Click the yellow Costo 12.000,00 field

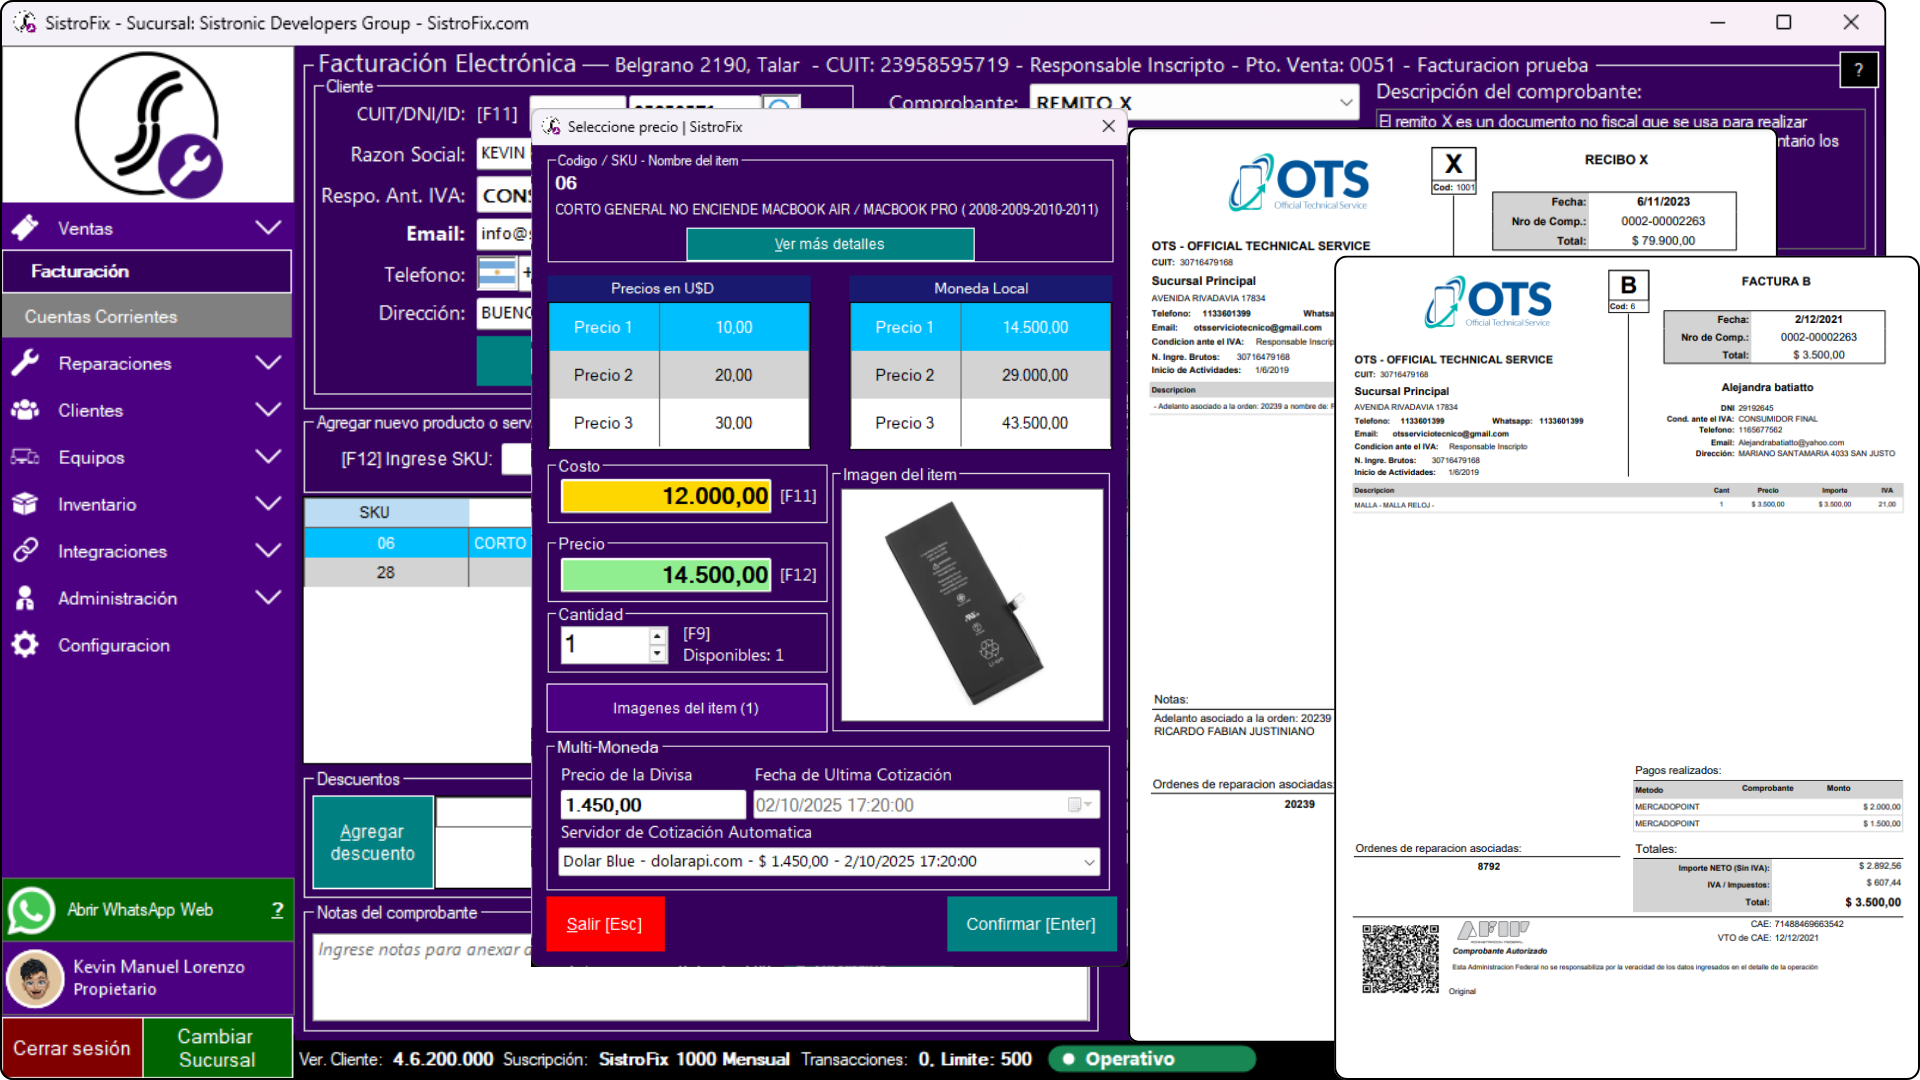click(666, 496)
